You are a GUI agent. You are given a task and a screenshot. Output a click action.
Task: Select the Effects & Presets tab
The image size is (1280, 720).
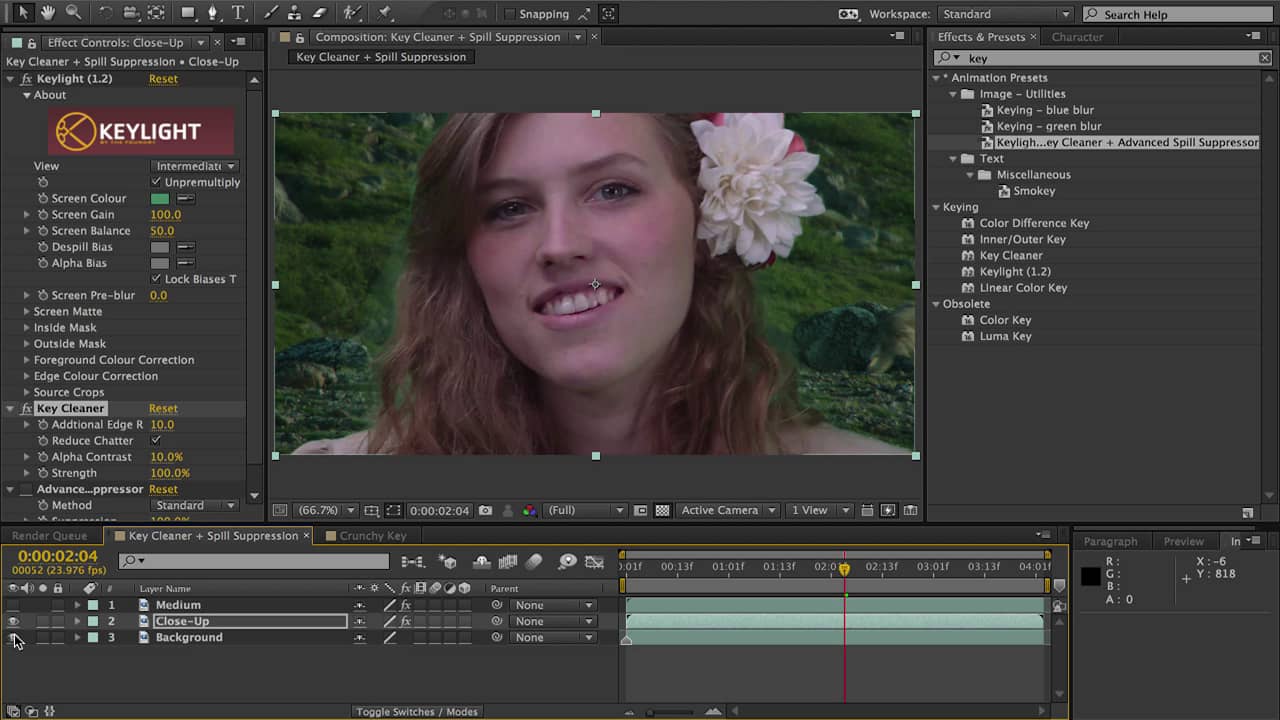click(x=981, y=37)
